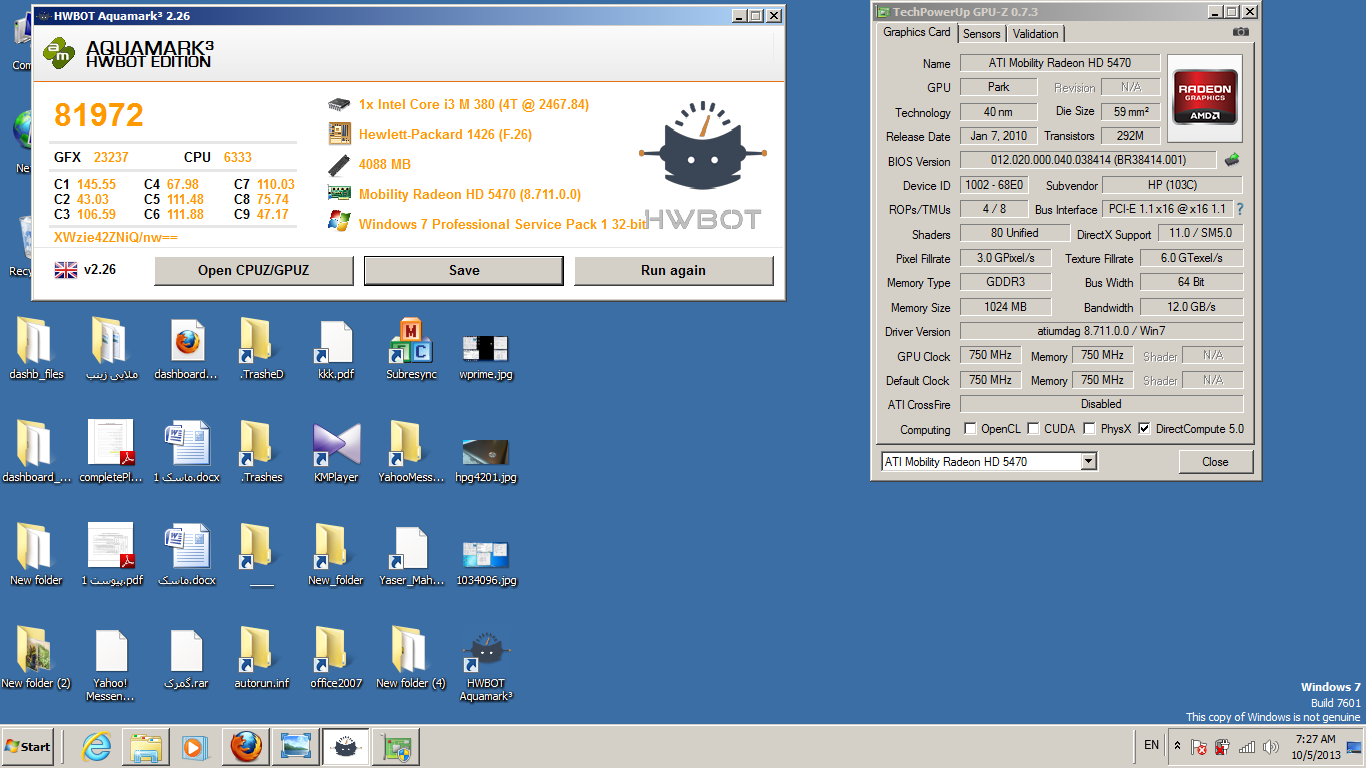
Task: Click the GPU-Z taskbar button
Action: click(x=395, y=747)
